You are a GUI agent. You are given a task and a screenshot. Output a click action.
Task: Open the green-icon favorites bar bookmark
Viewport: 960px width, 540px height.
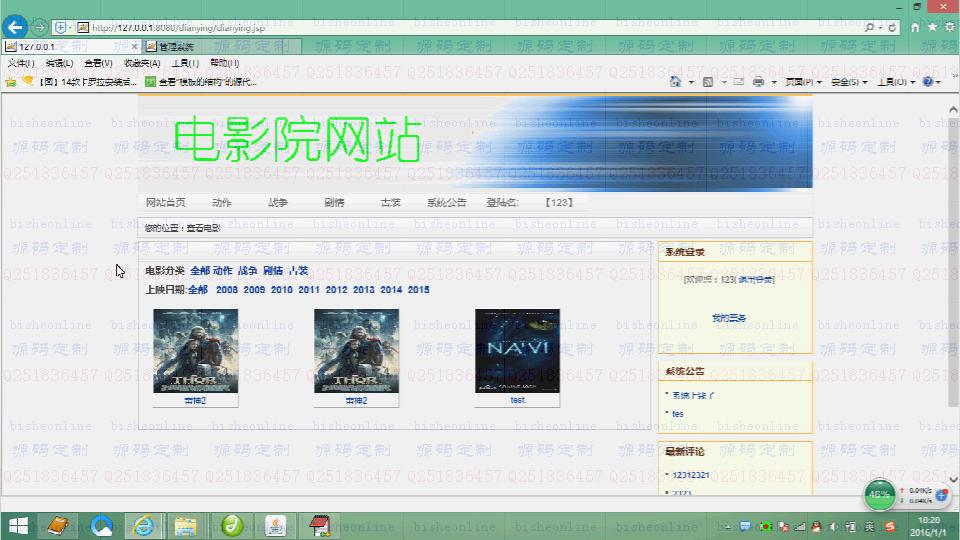[201, 81]
